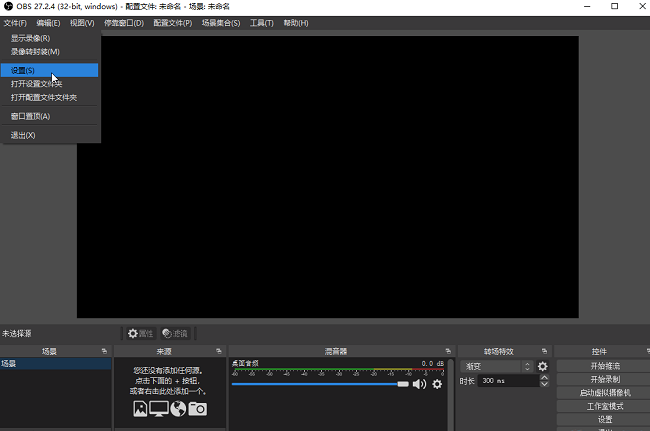Select the scene item in Scenes list
Image resolution: width=650 pixels, height=431 pixels.
(x=55, y=365)
